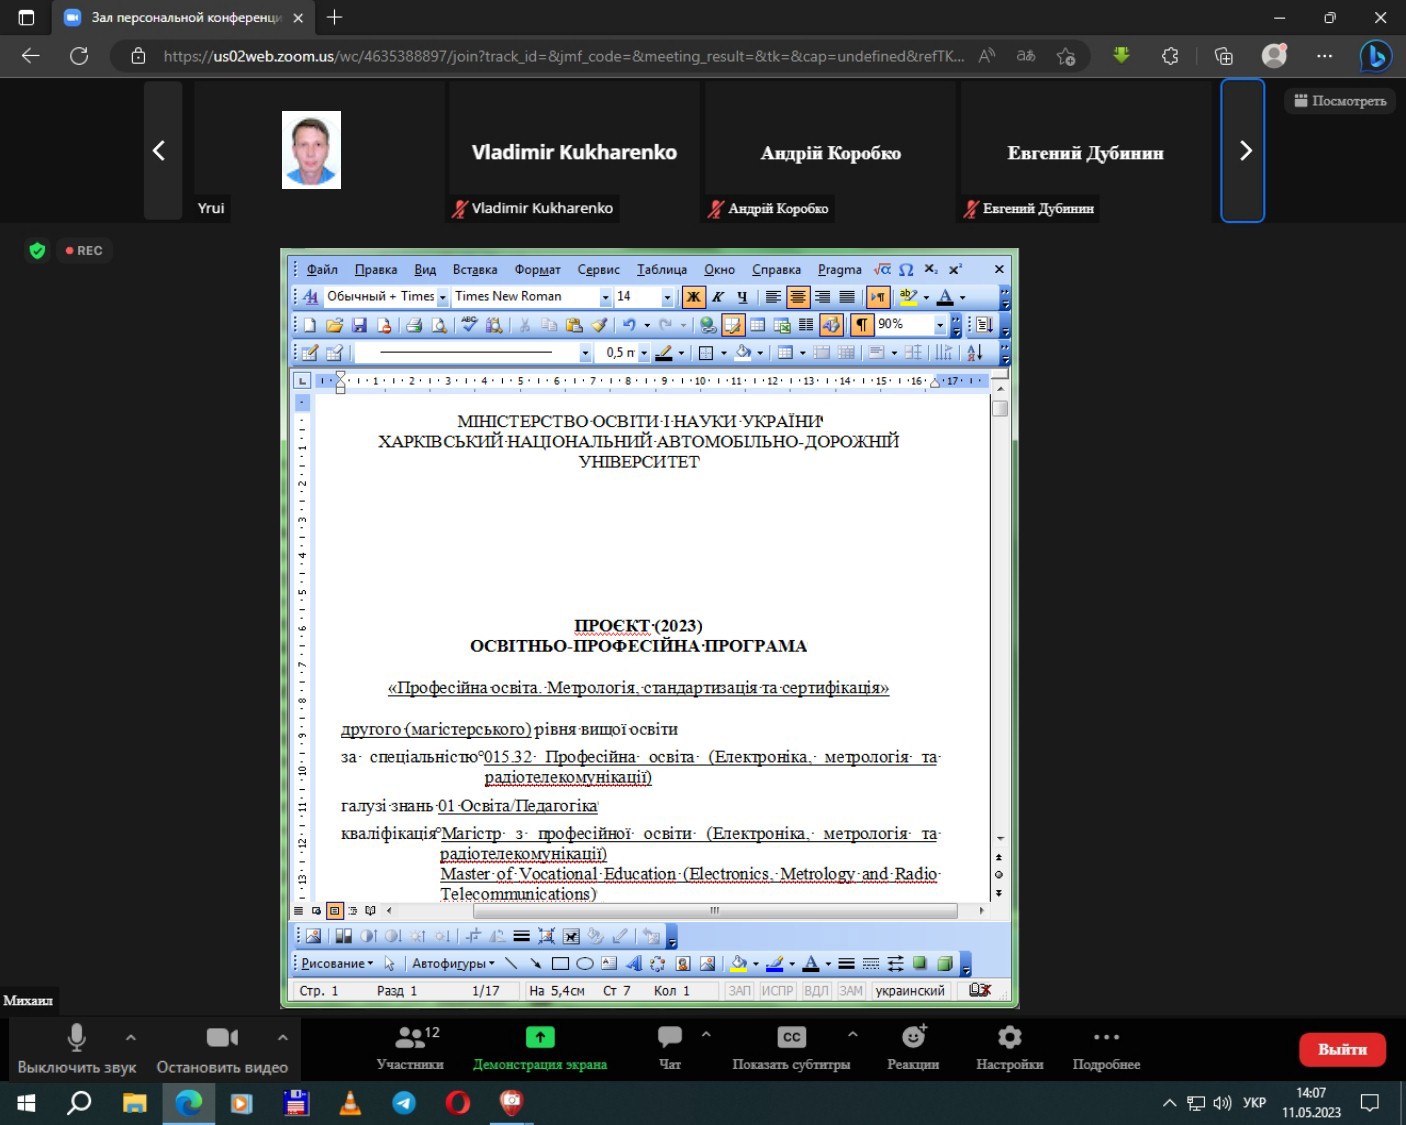Click the Zoom chat icon
This screenshot has height=1125, width=1406.
(x=669, y=1037)
